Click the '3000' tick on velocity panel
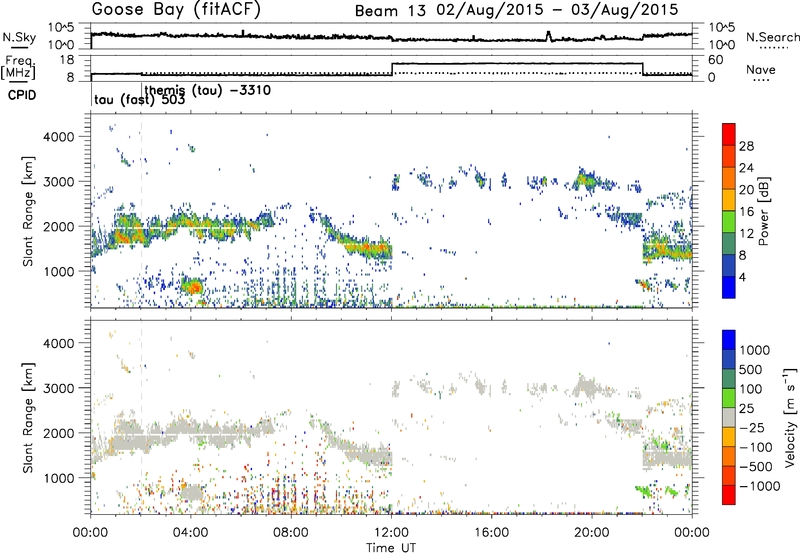 coord(58,388)
